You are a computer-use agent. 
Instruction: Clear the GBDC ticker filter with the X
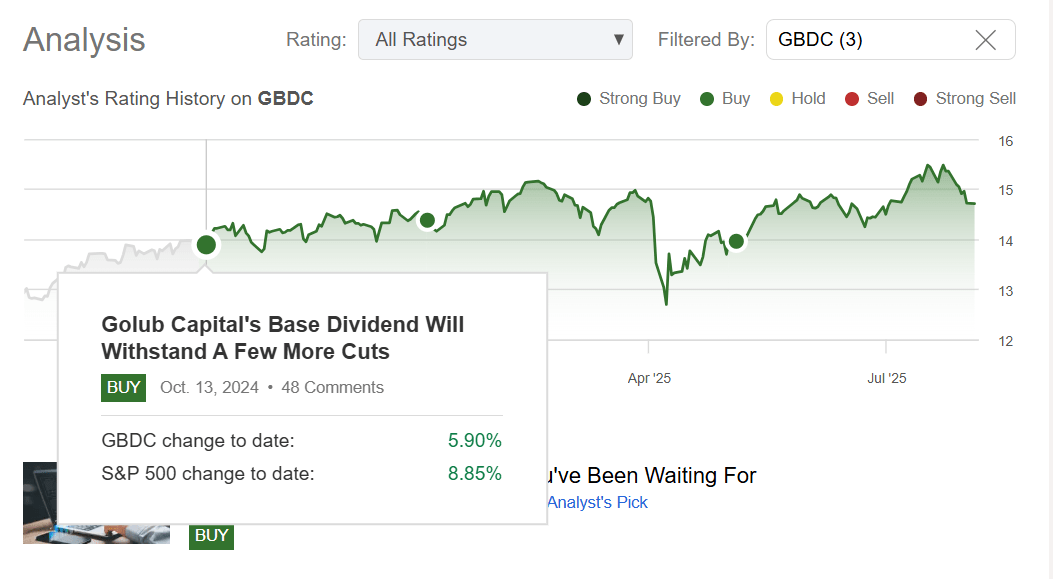(985, 39)
